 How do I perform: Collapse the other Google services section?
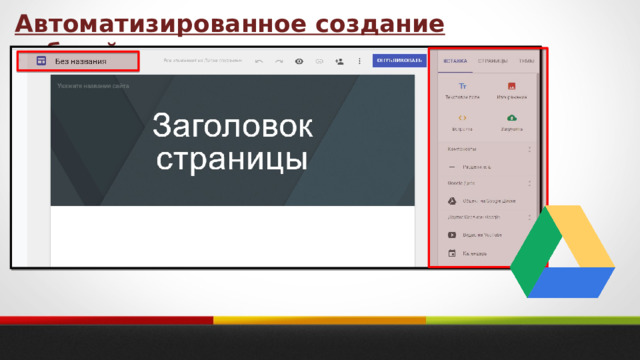(x=529, y=217)
